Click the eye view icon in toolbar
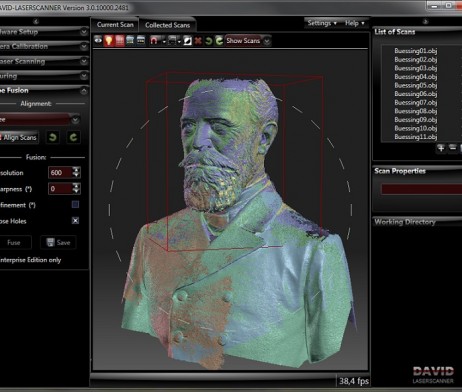 98,40
